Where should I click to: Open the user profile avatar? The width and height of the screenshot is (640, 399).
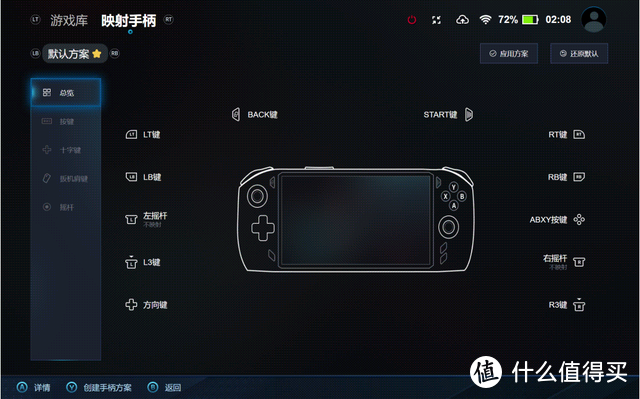click(x=593, y=20)
